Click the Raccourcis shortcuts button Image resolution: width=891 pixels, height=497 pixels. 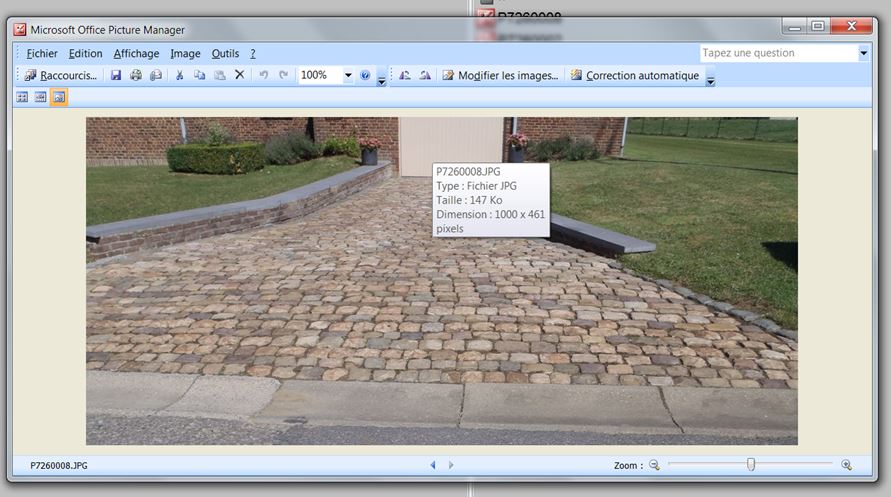pyautogui.click(x=61, y=75)
